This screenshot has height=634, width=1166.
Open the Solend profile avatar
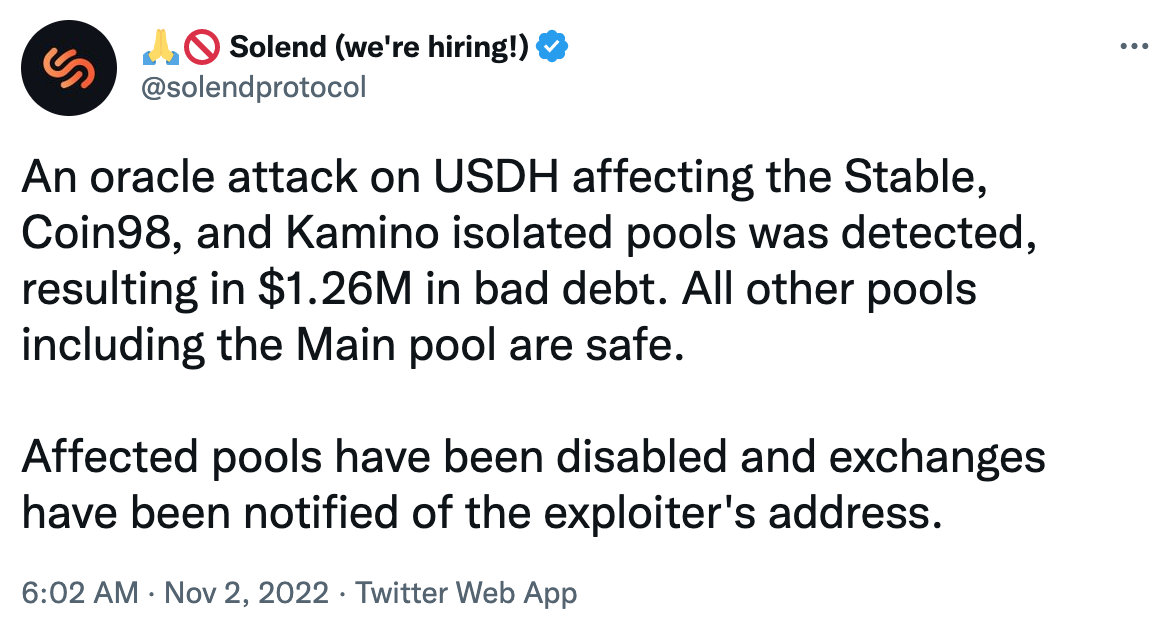click(68, 68)
